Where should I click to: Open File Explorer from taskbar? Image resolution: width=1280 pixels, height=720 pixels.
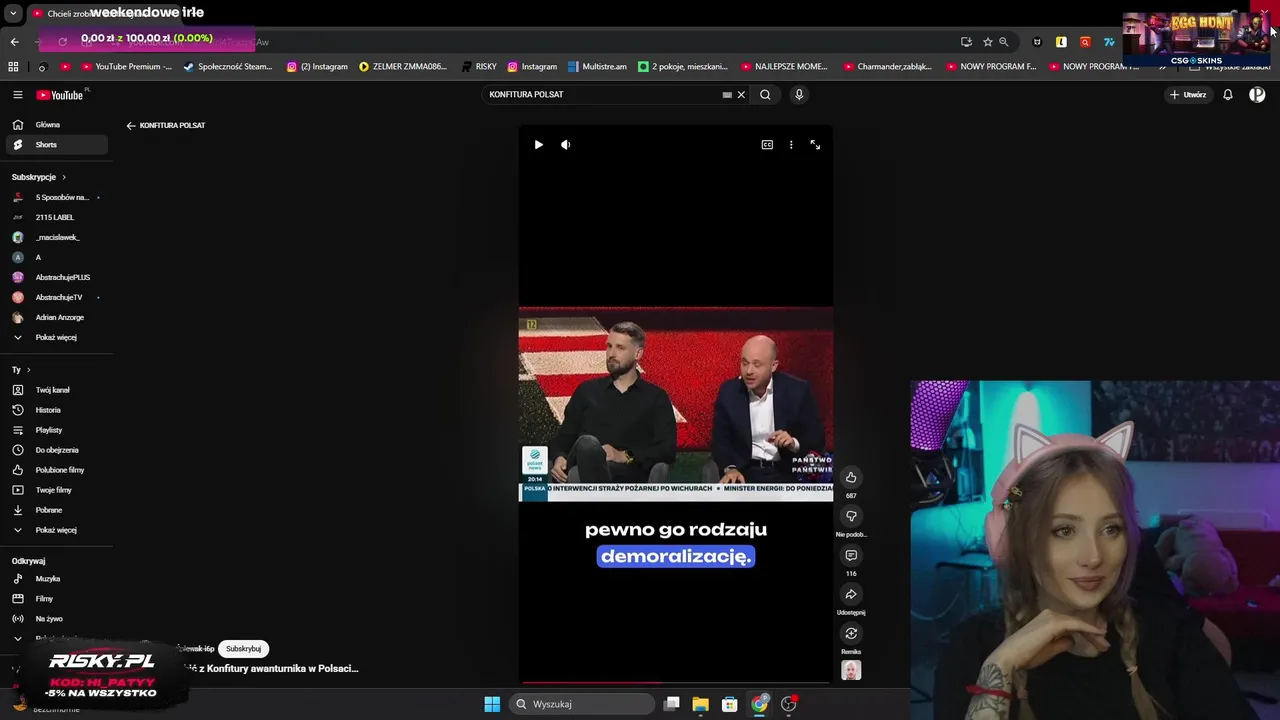tap(700, 704)
